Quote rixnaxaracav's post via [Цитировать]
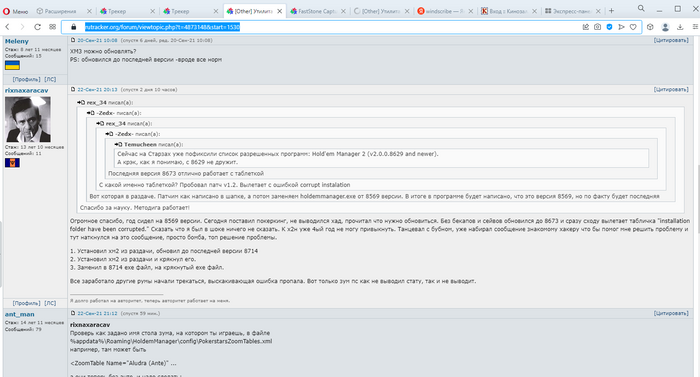 coord(671,89)
